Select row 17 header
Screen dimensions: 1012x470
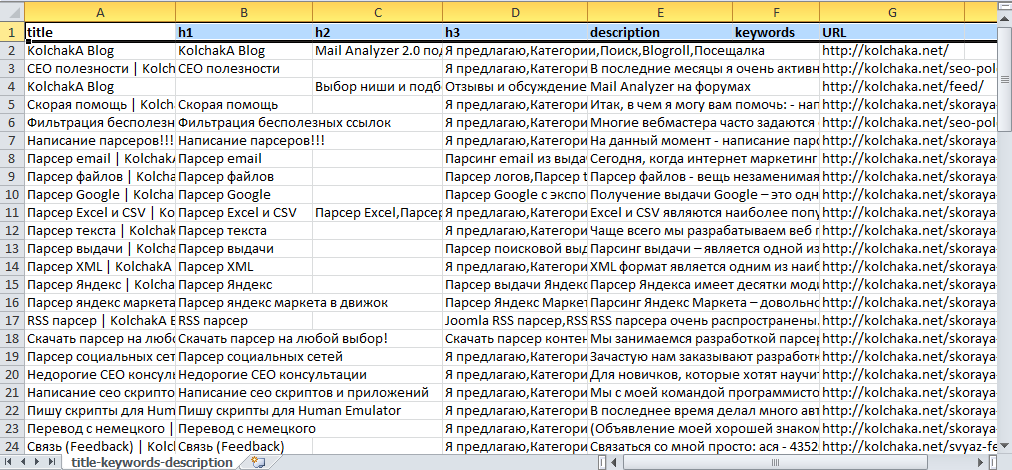(12, 320)
